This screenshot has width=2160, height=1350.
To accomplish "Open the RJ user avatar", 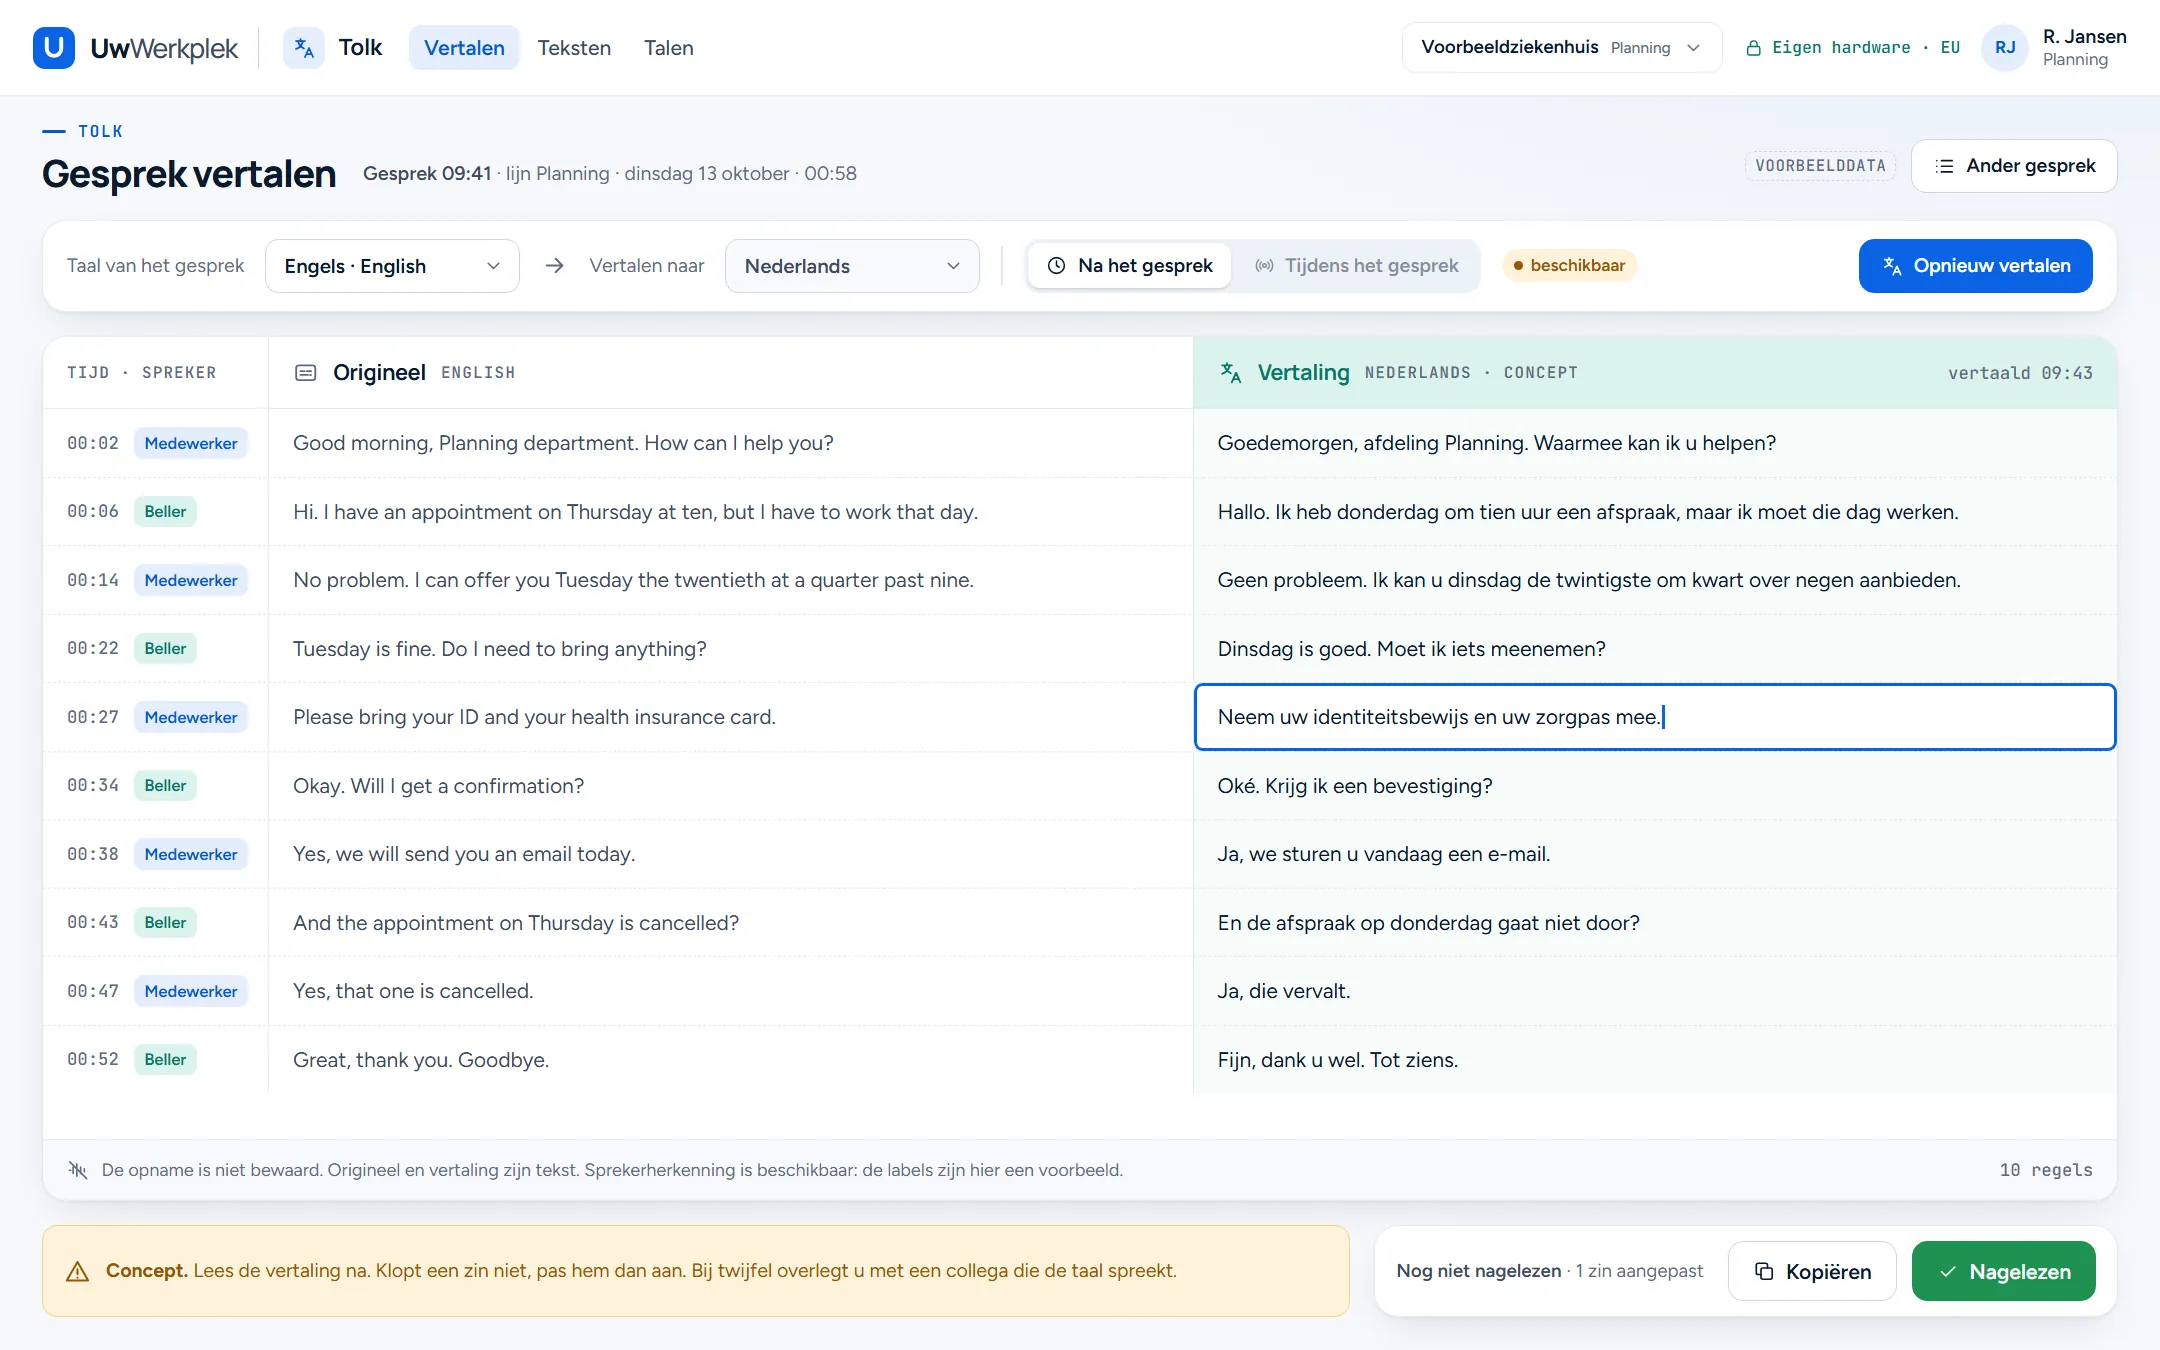I will click(x=2005, y=48).
